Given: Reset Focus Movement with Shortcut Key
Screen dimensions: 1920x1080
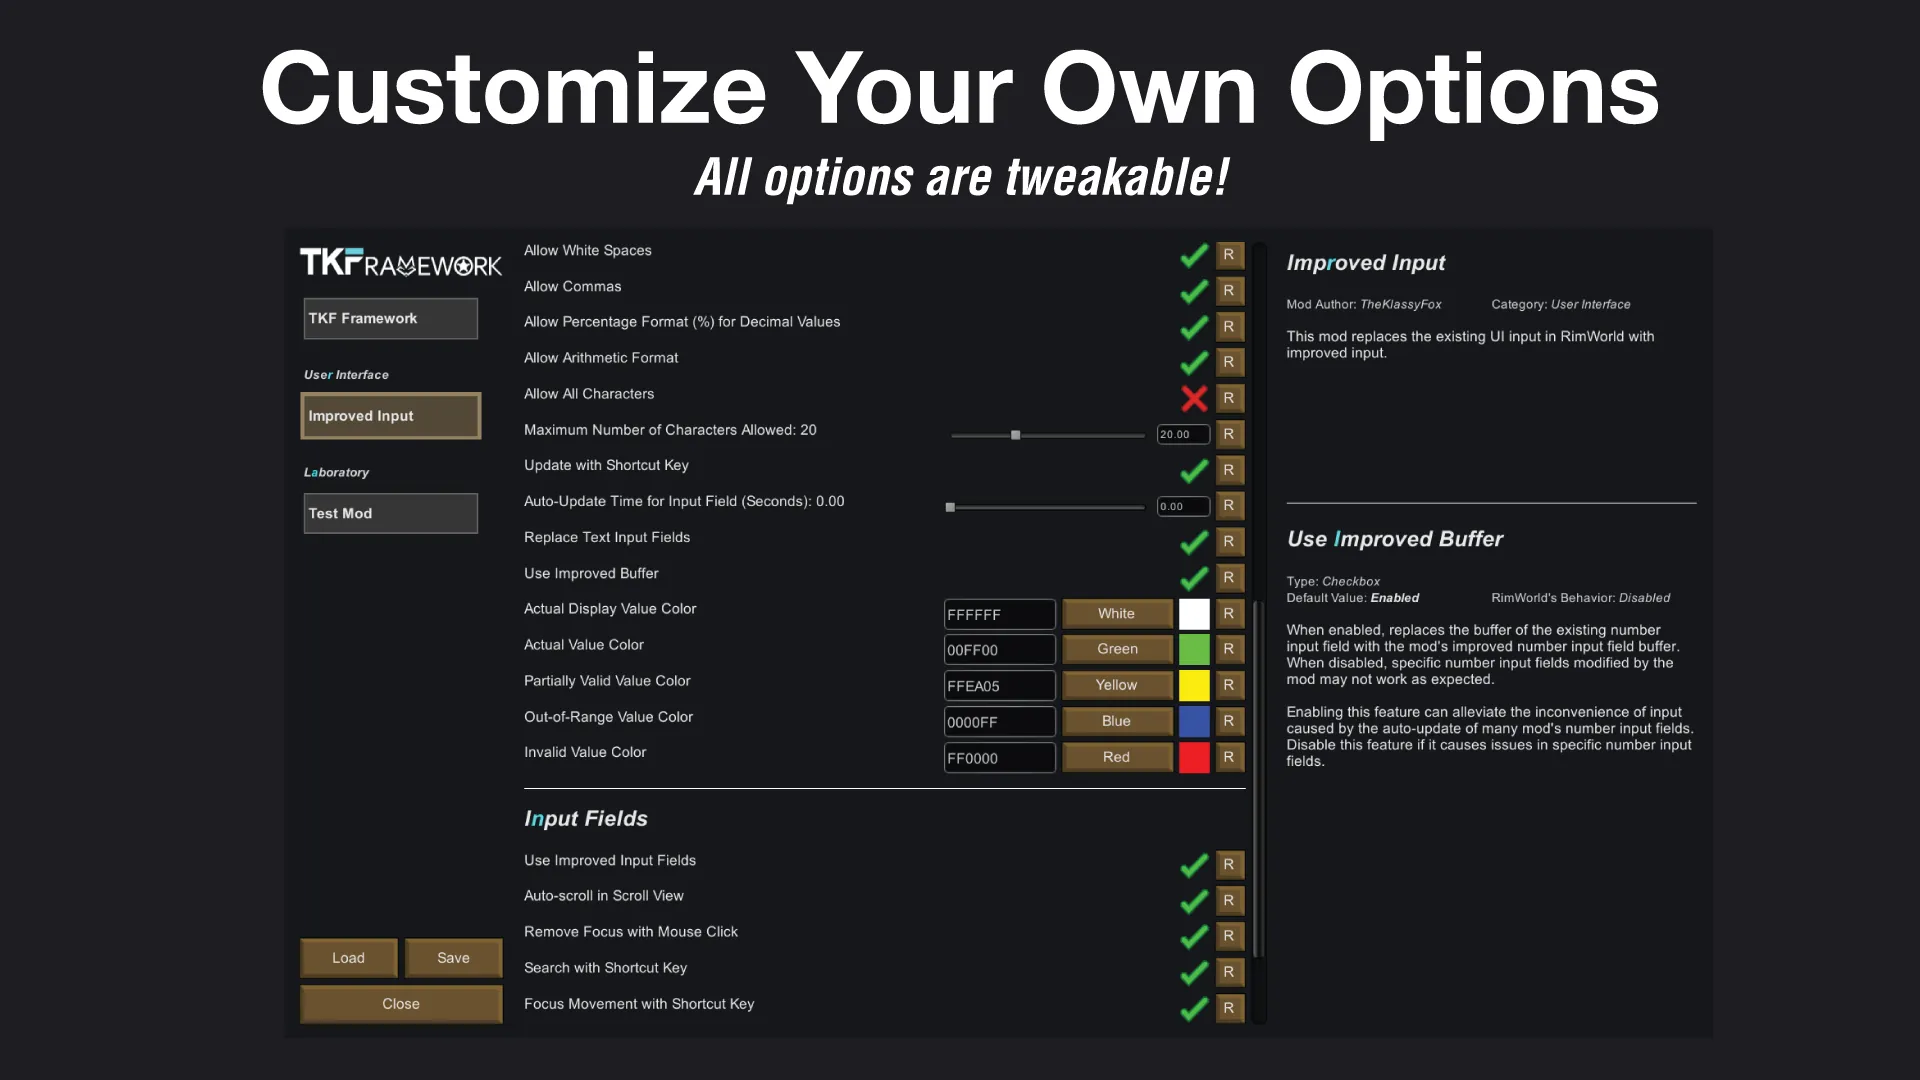Looking at the screenshot, I should pos(1229,1008).
